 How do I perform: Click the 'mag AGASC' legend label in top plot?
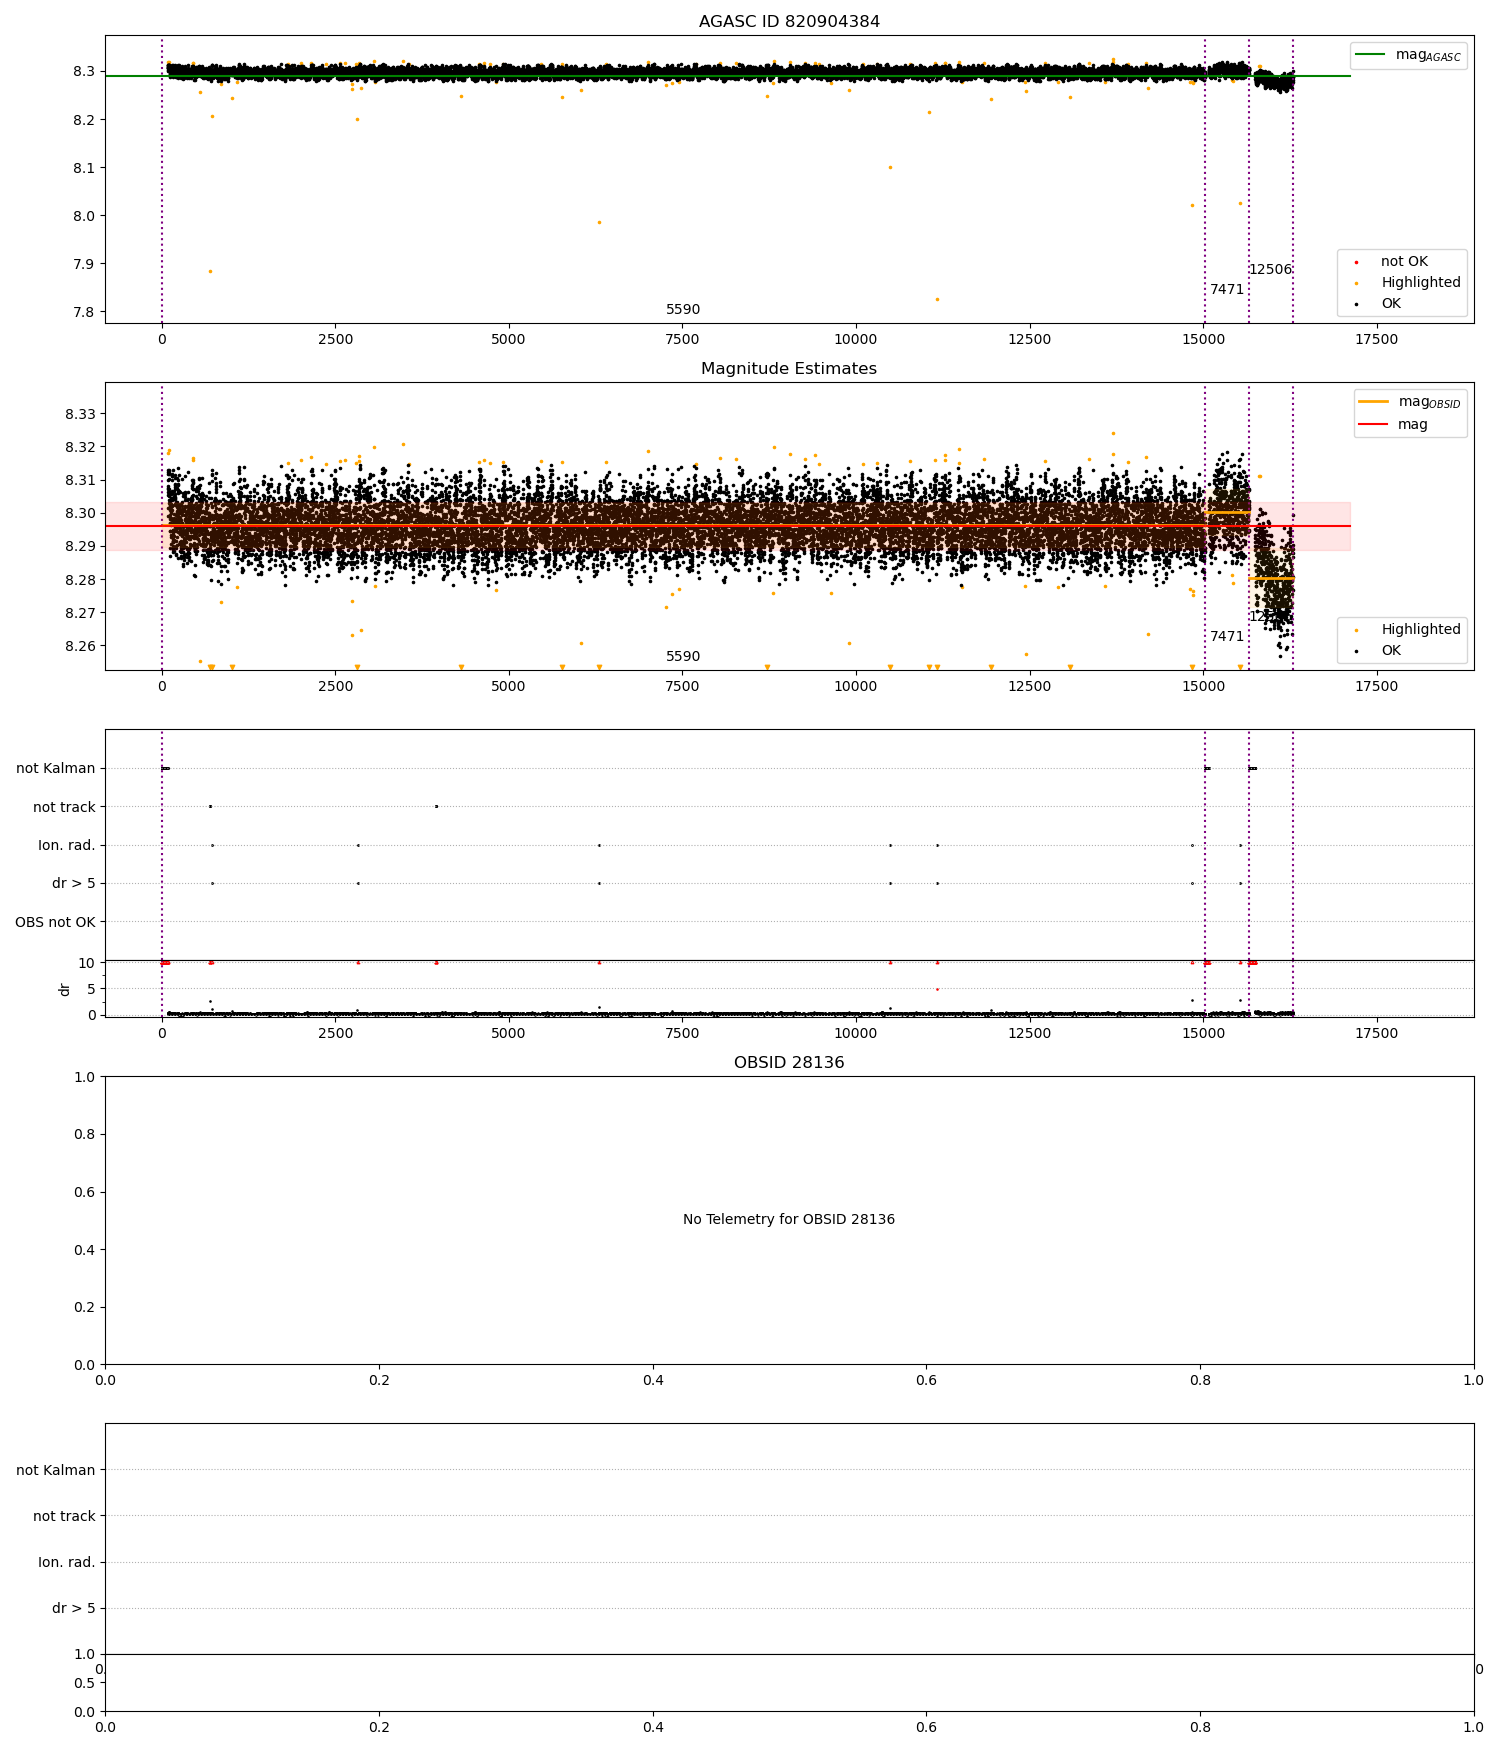[1428, 56]
